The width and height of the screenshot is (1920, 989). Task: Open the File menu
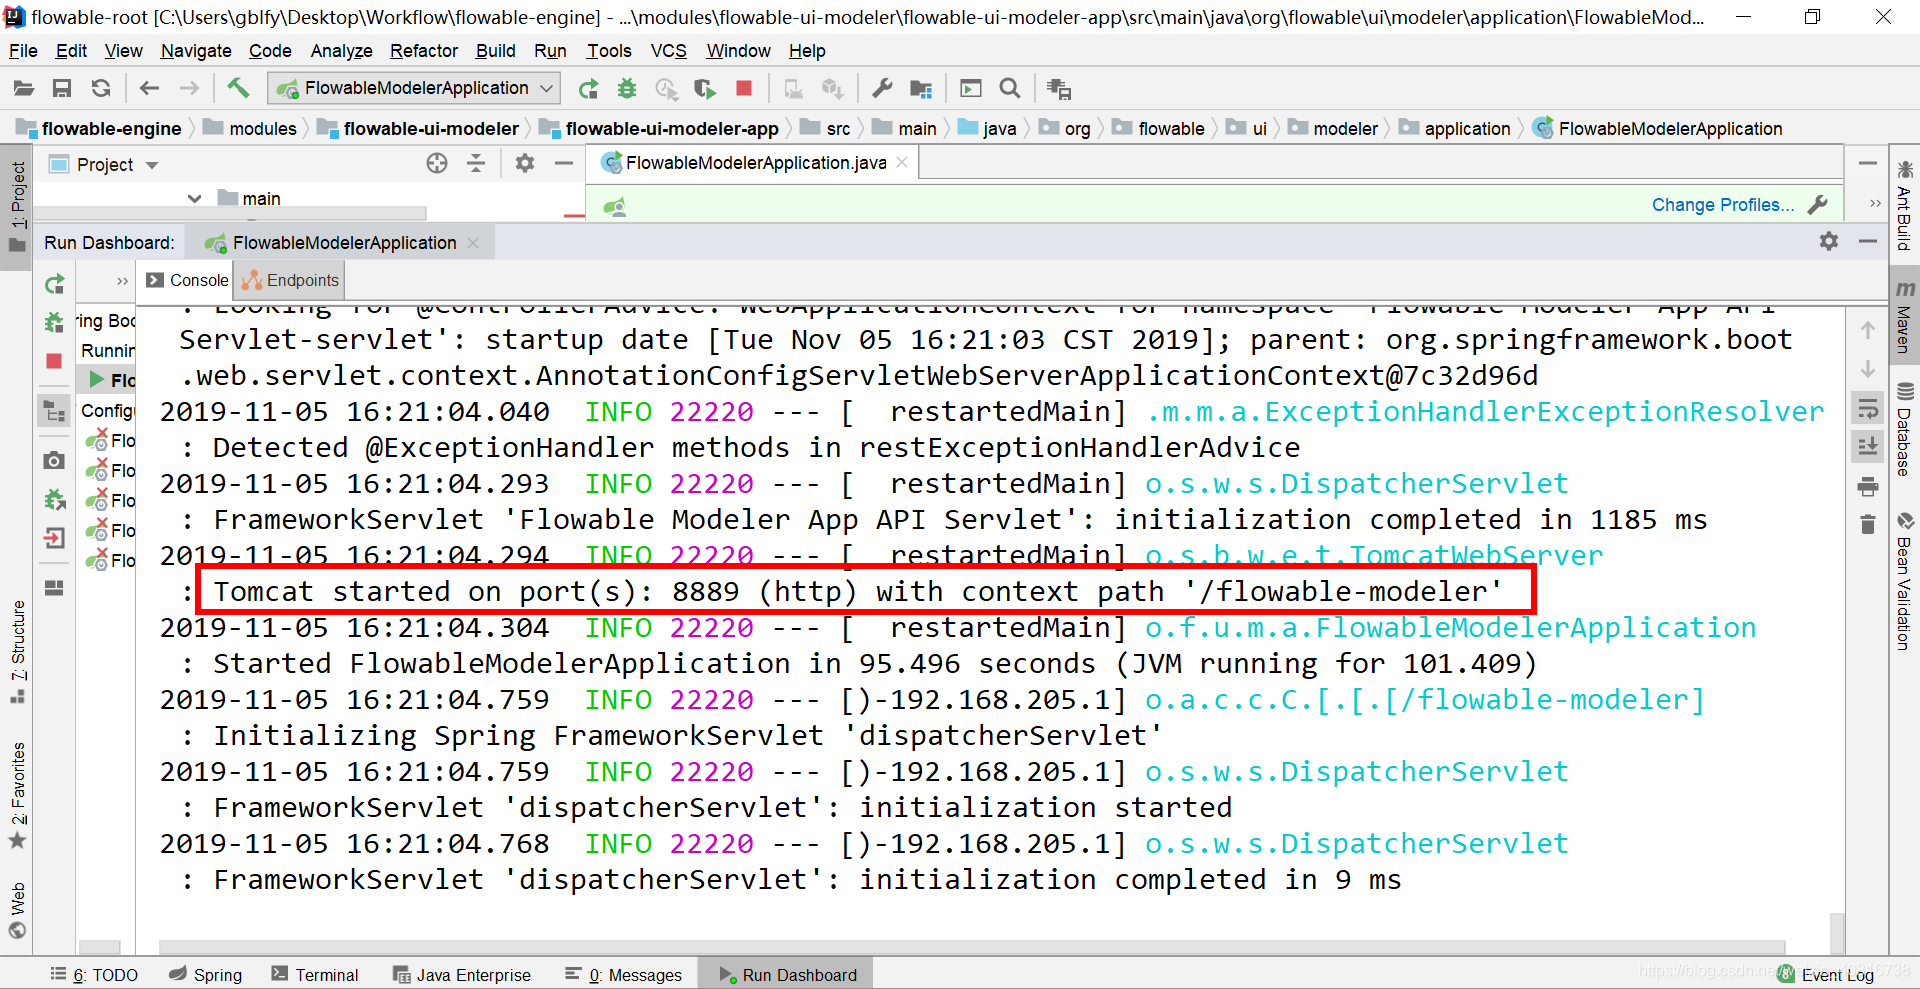coord(23,51)
